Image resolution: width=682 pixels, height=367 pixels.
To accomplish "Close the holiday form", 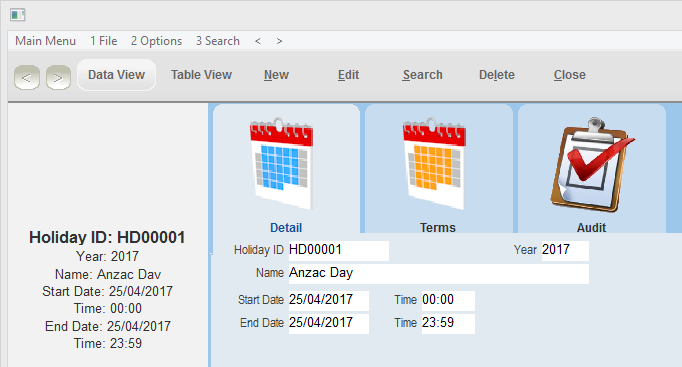I will click(x=570, y=75).
